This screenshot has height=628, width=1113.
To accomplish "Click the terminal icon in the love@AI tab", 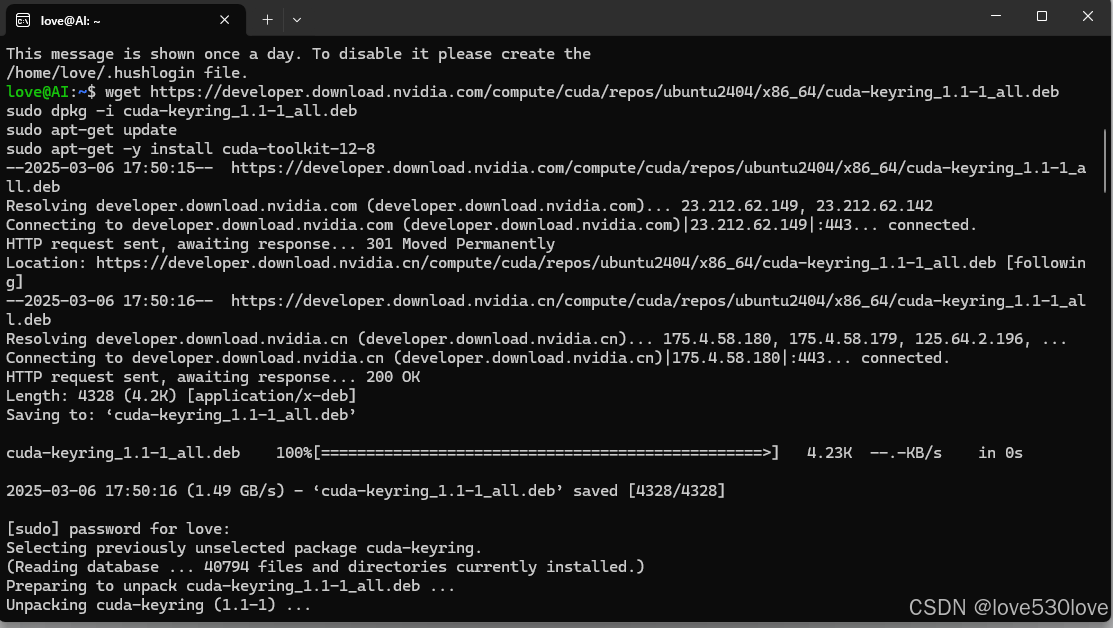I will coord(23,21).
